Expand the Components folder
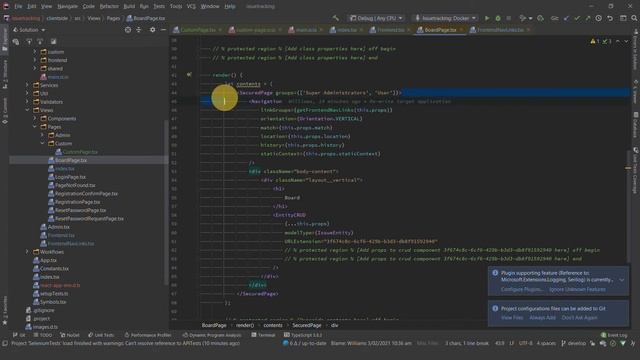Viewport: 640px width, 360px height. [x=35, y=119]
